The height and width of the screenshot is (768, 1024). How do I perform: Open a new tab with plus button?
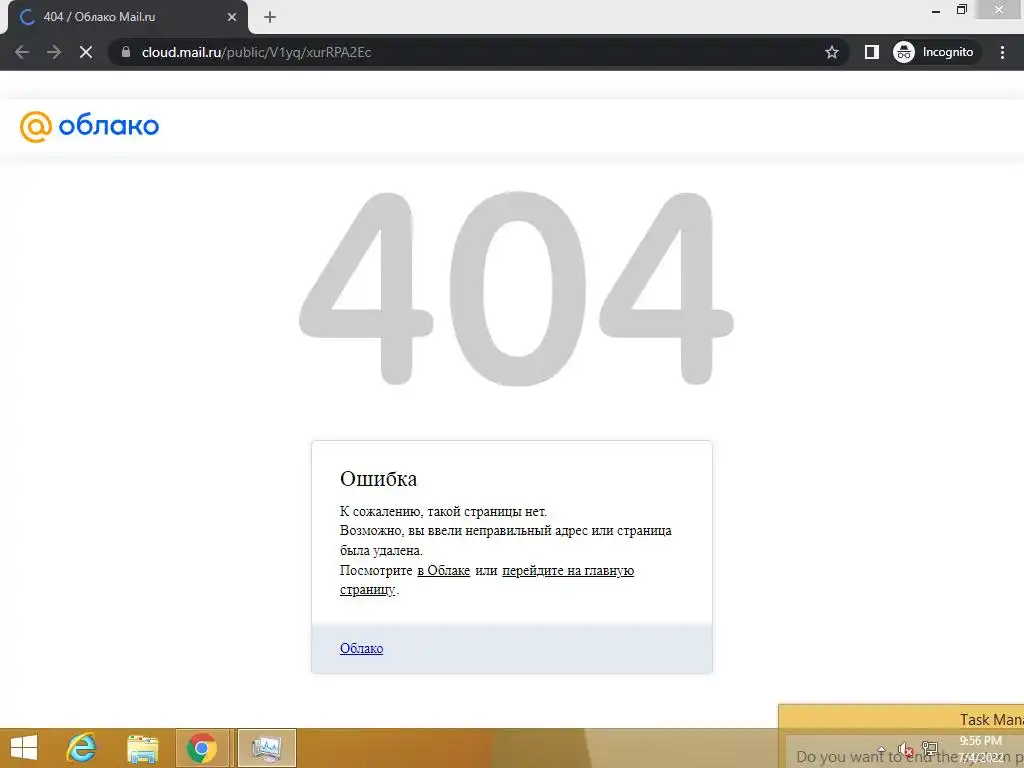(x=270, y=17)
